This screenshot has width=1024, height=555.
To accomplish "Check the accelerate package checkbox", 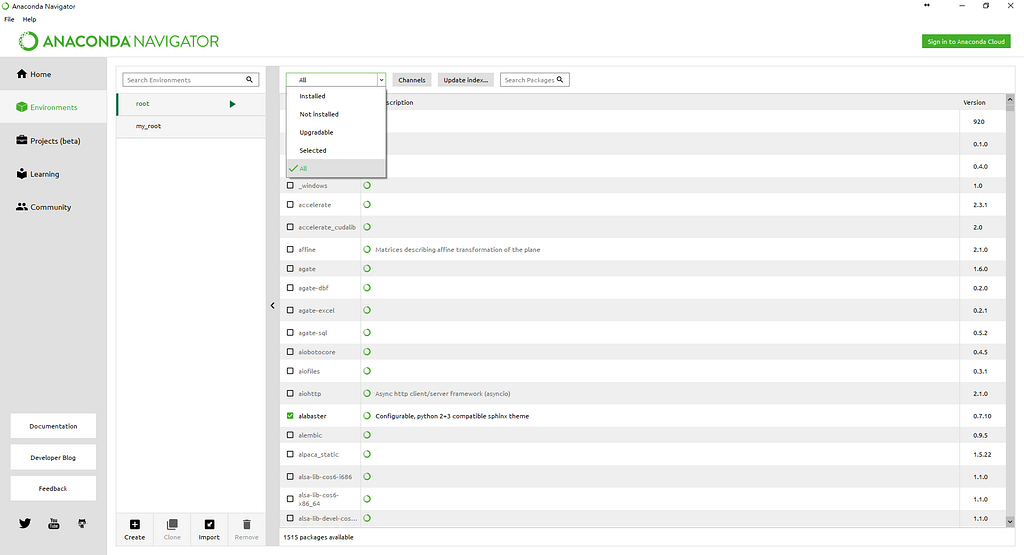I will [x=290, y=204].
